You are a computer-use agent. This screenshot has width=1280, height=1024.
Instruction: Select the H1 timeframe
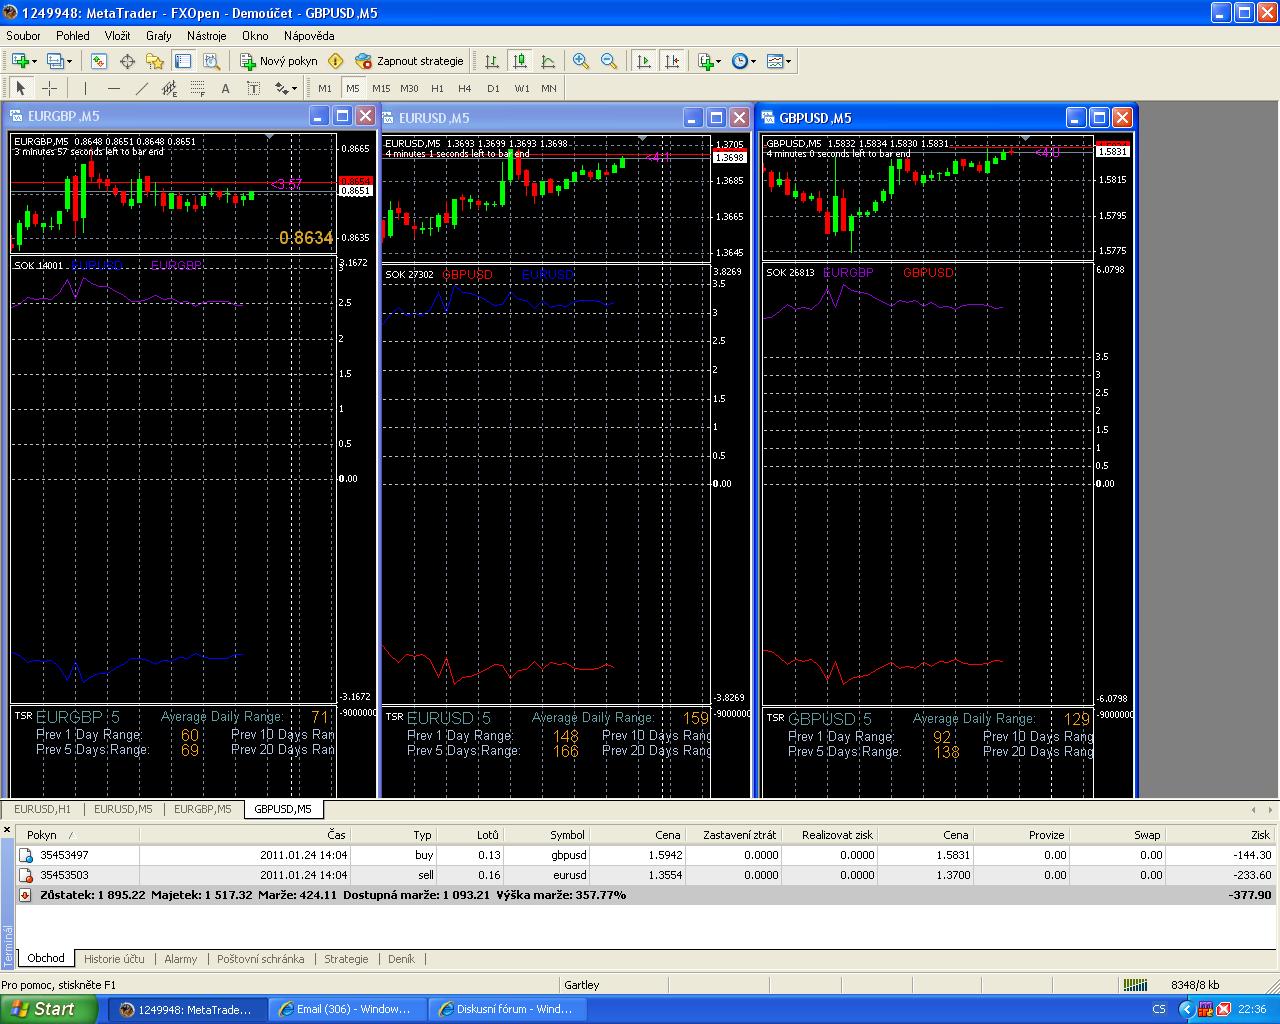point(437,88)
